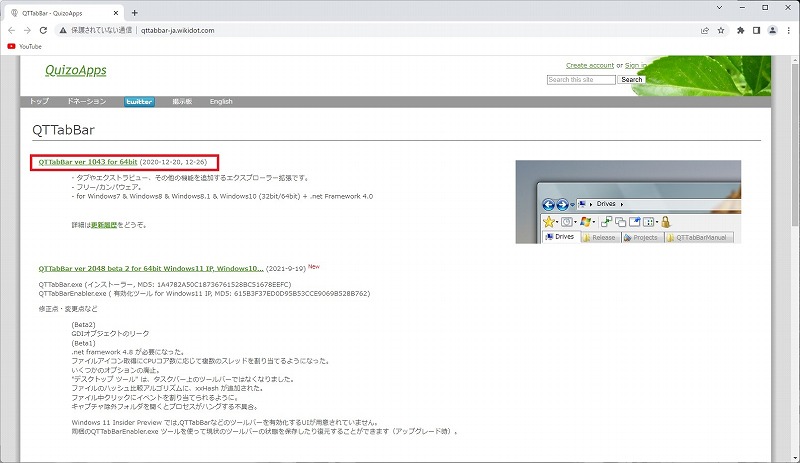Image resolution: width=800 pixels, height=463 pixels.
Task: Open the 掲示板 menu item
Action: coord(182,102)
